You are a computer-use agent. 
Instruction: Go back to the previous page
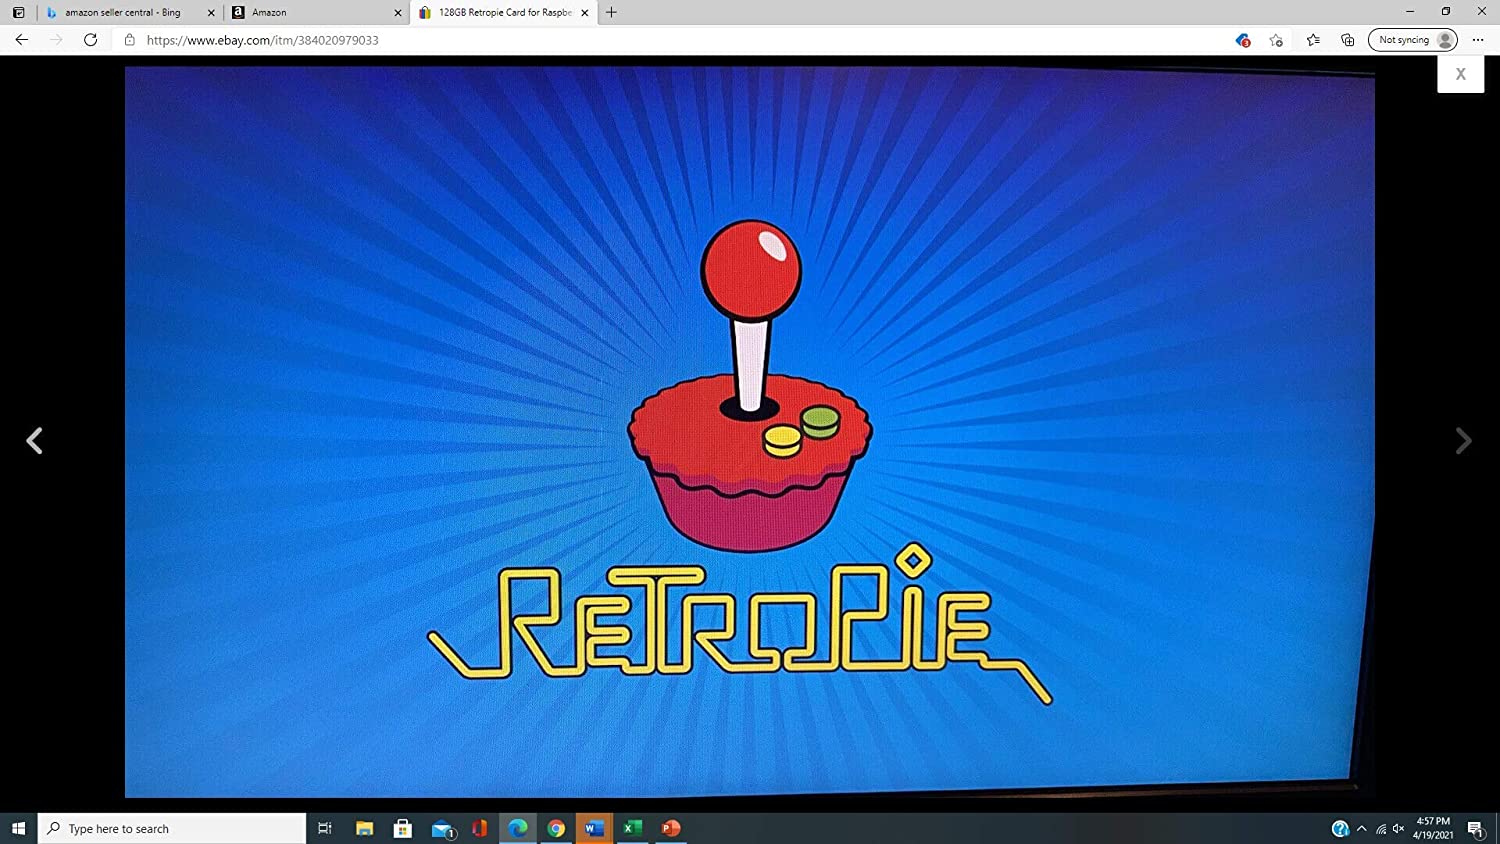point(22,40)
